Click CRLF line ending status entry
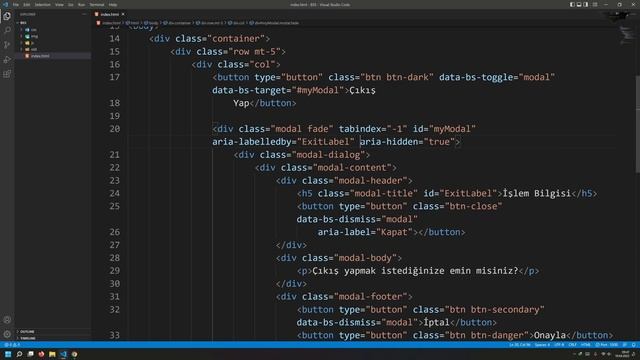Screen dimensions: 640x360 tap(572, 345)
